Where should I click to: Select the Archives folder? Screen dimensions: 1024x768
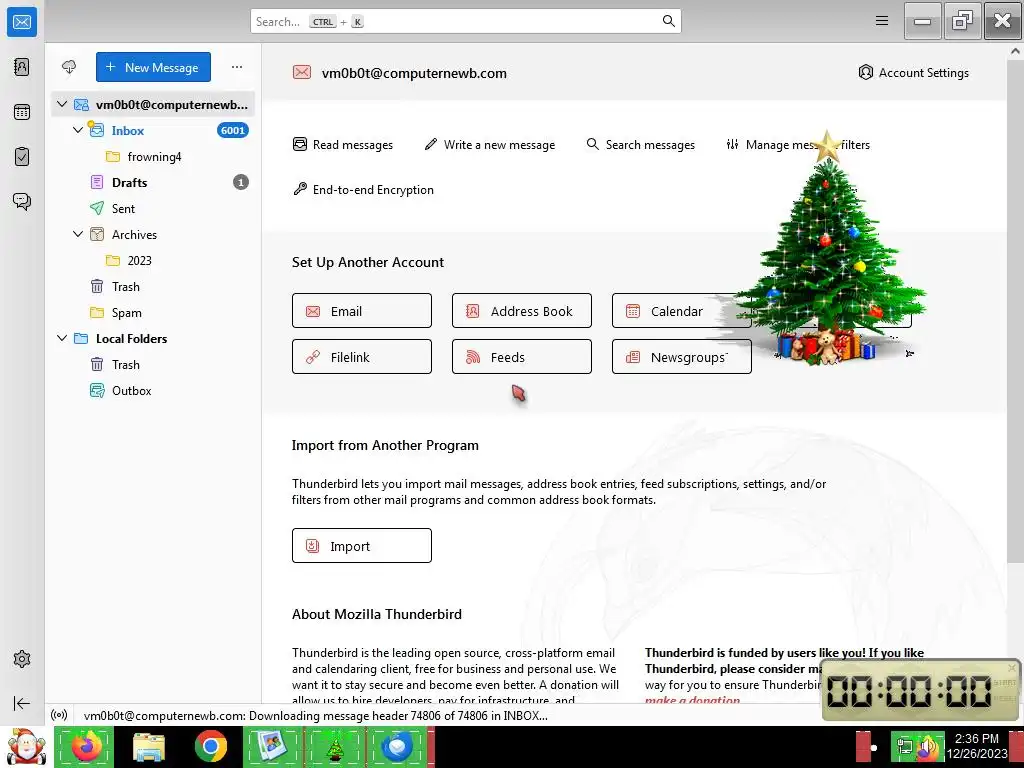click(x=153, y=234)
